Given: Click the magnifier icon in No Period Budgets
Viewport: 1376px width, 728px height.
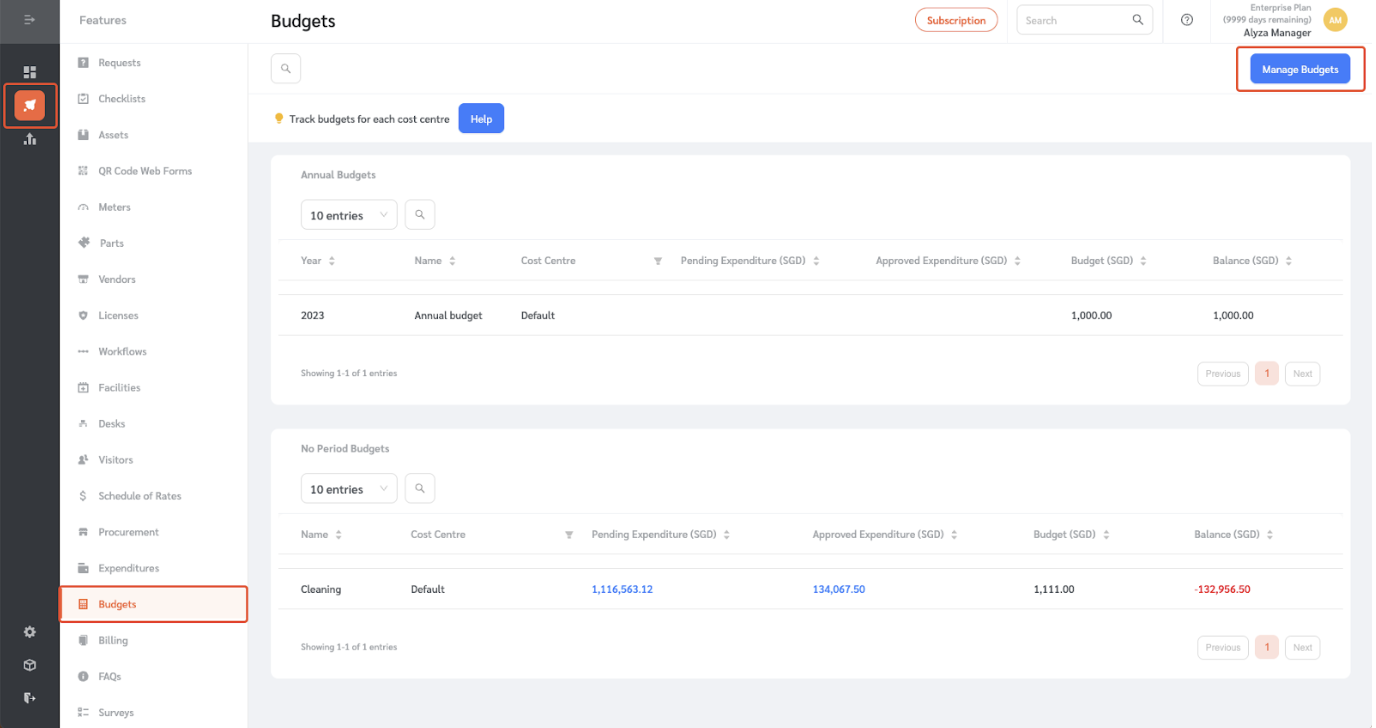Looking at the screenshot, I should coord(419,488).
